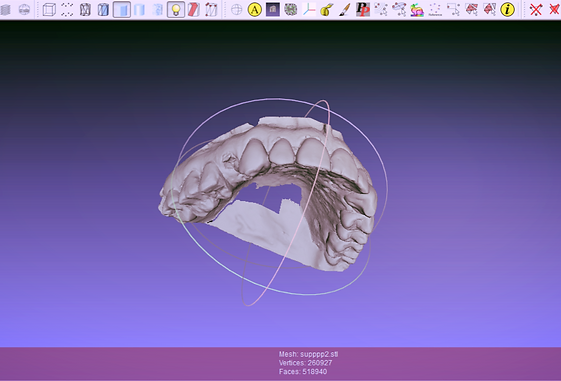Click the yellow 'A' annotation icon

pyautogui.click(x=254, y=10)
